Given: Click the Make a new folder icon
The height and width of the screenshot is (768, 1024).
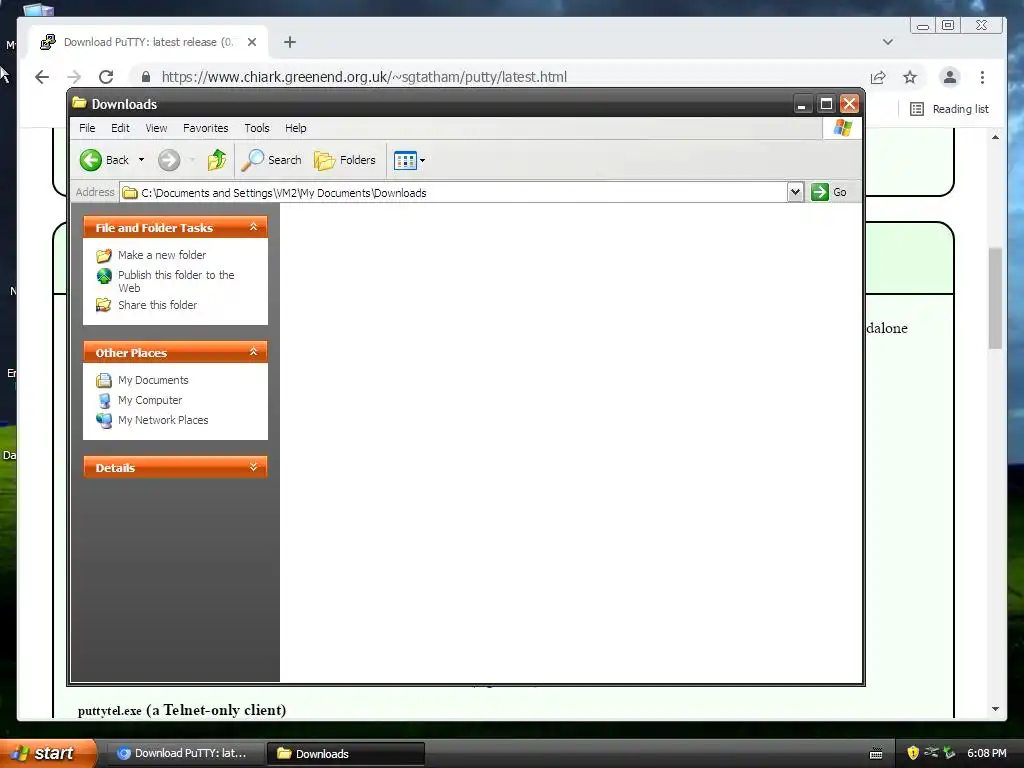Looking at the screenshot, I should [x=104, y=255].
